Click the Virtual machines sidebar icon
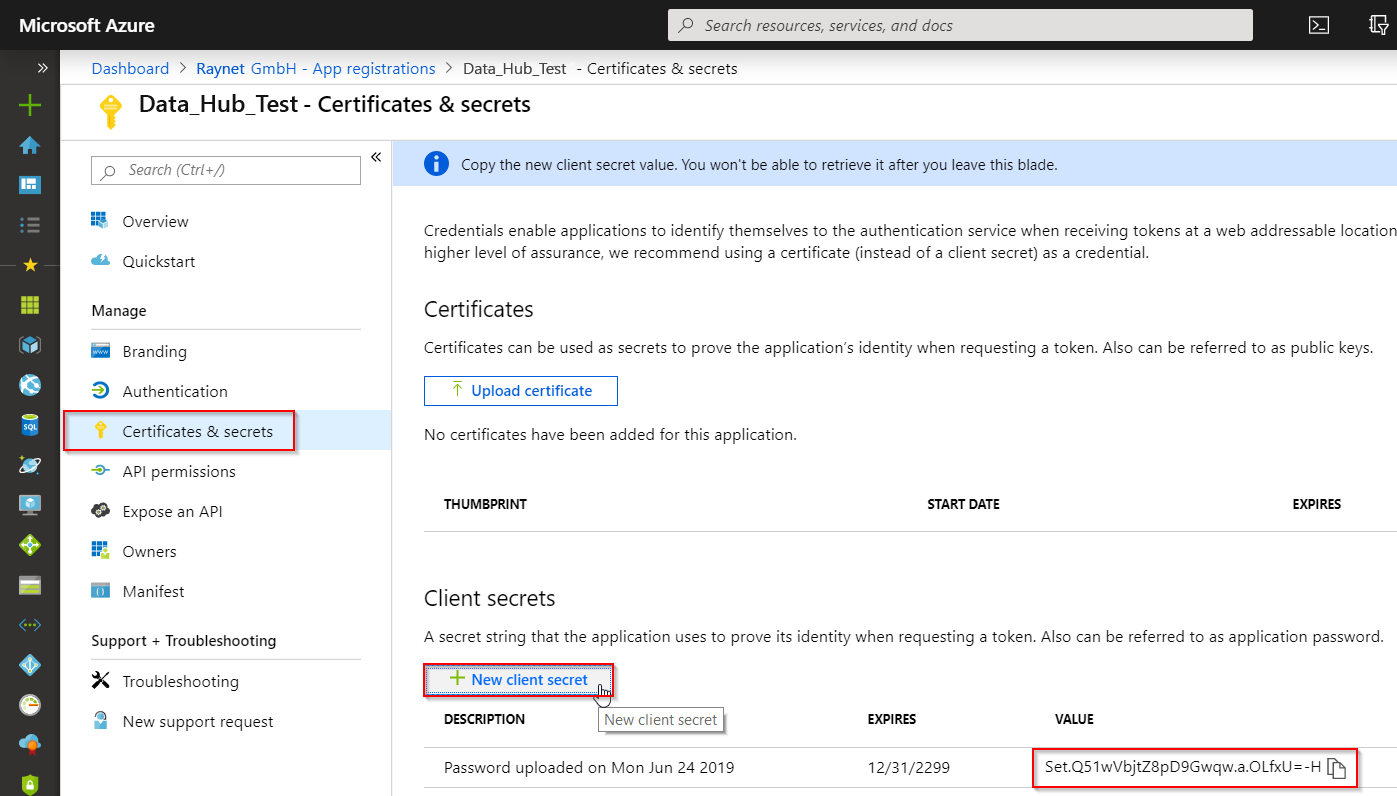 pos(29,504)
